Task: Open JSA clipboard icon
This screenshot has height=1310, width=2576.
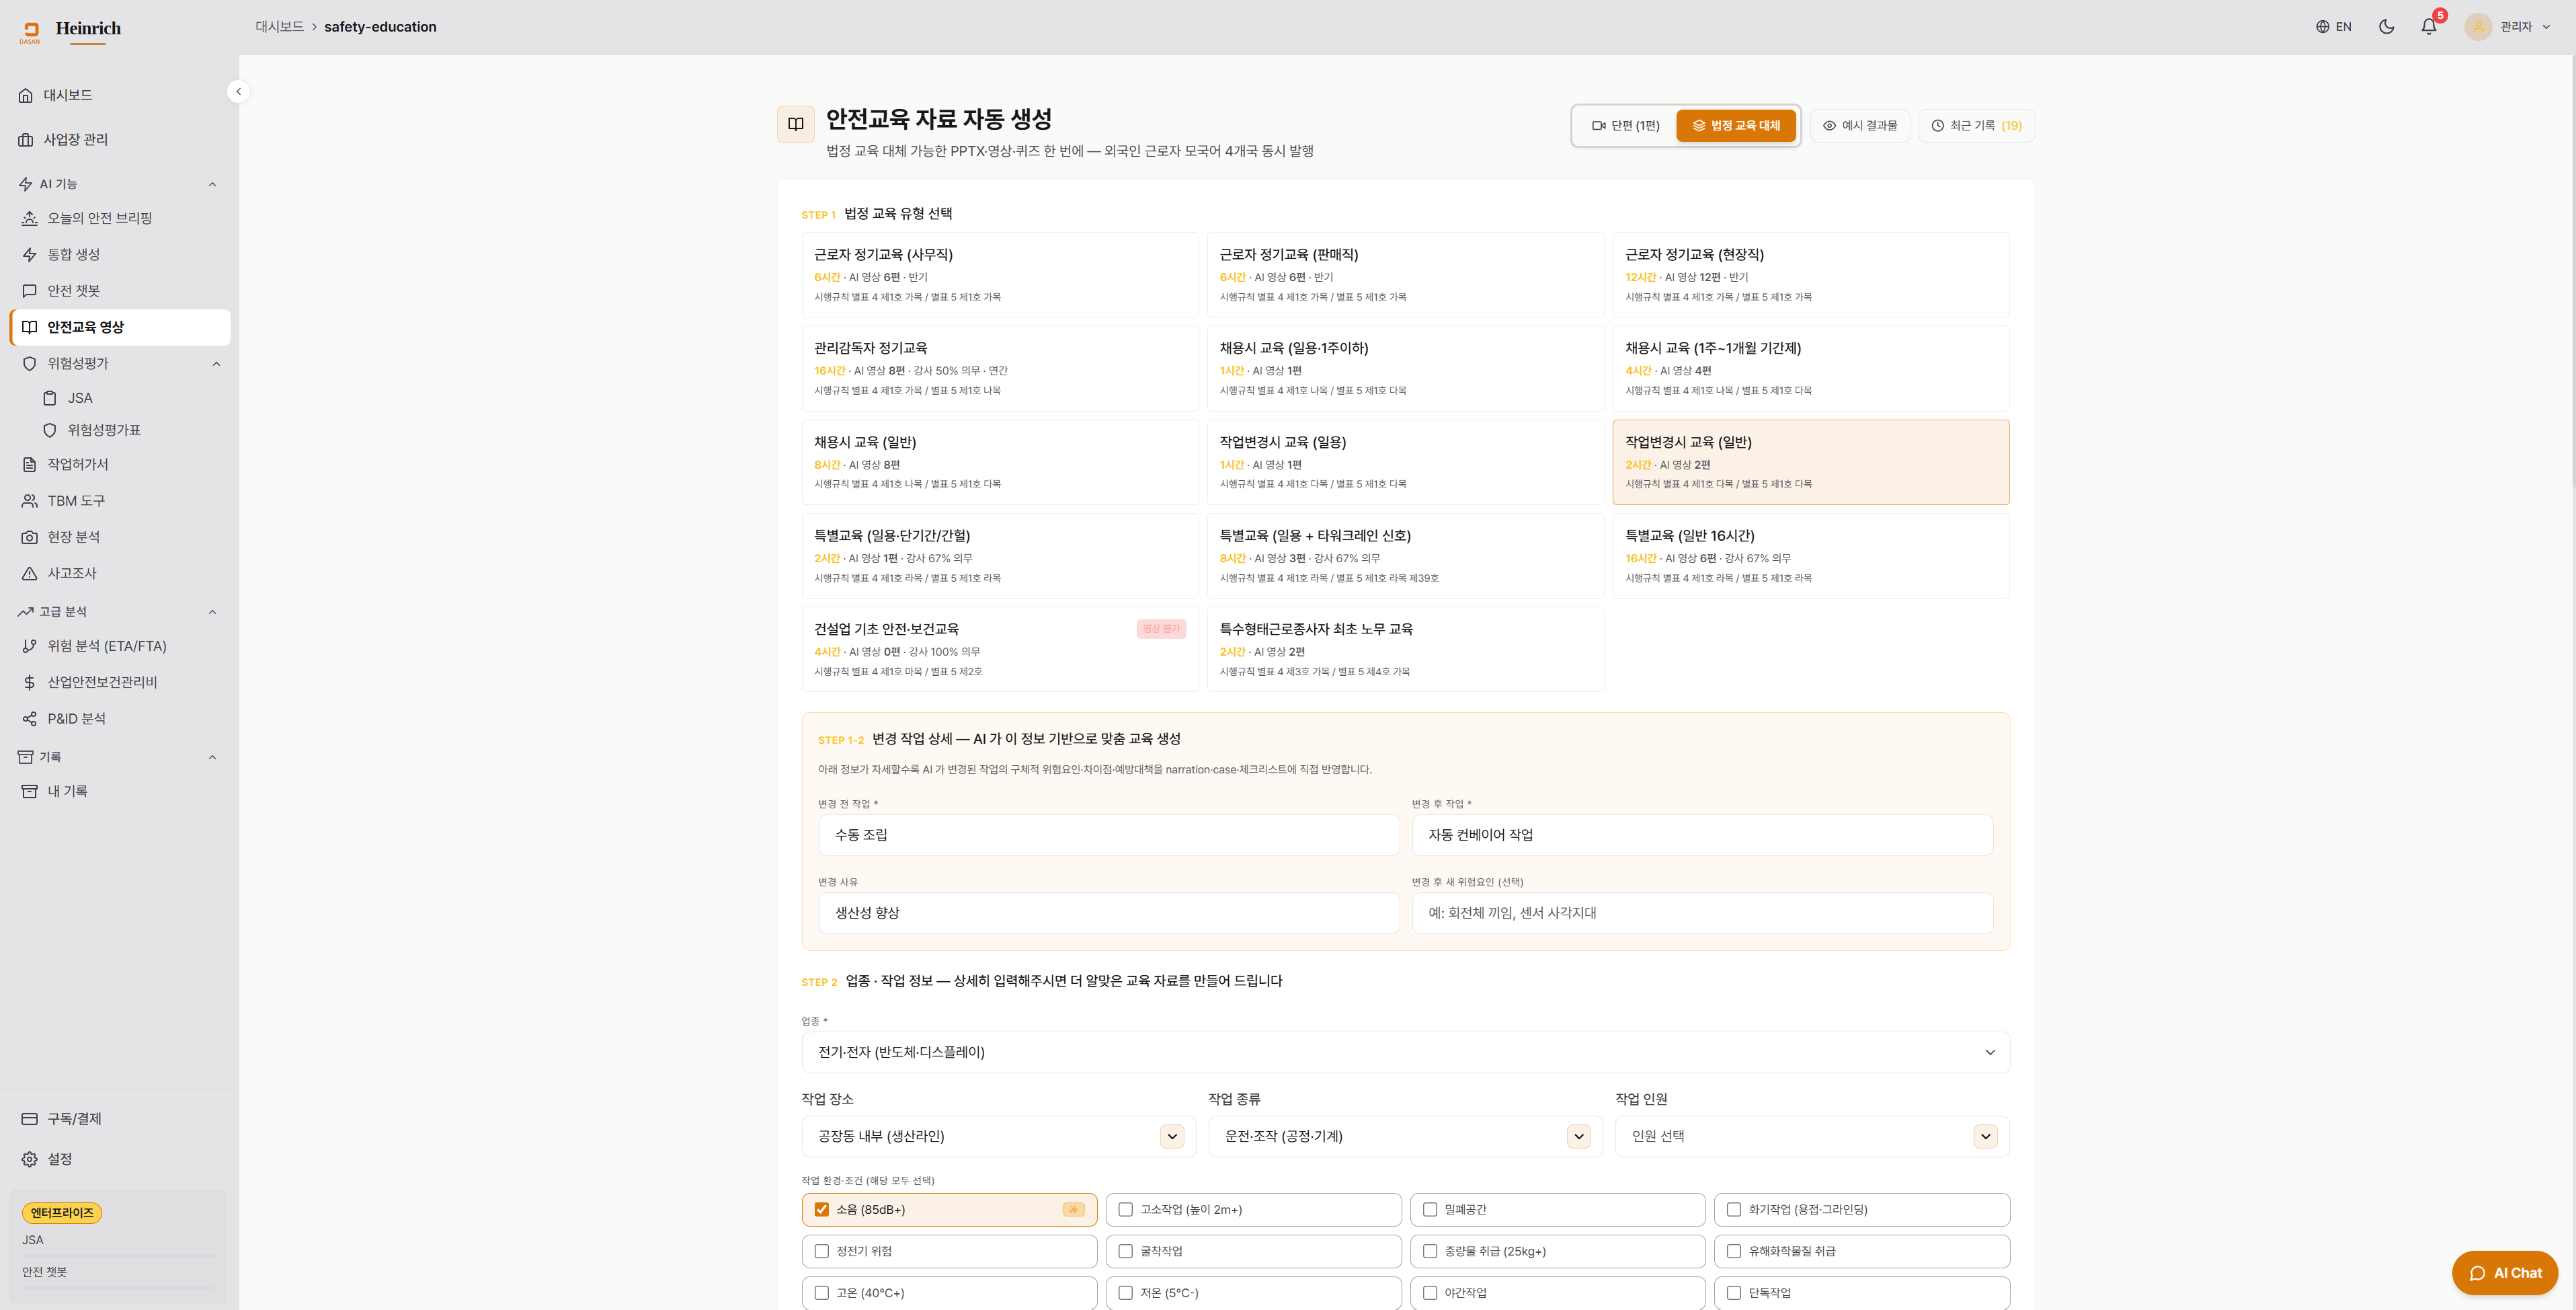Action: (50, 398)
